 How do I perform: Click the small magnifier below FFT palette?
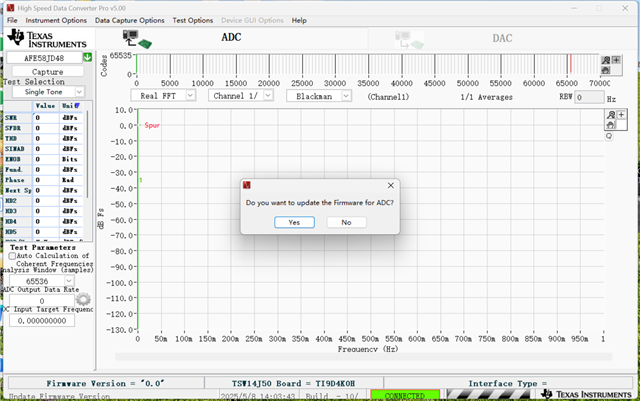tap(609, 136)
